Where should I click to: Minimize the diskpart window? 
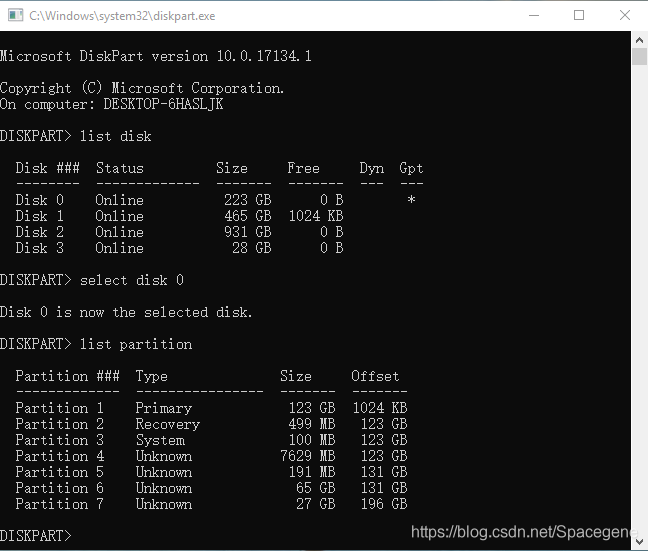coord(534,15)
